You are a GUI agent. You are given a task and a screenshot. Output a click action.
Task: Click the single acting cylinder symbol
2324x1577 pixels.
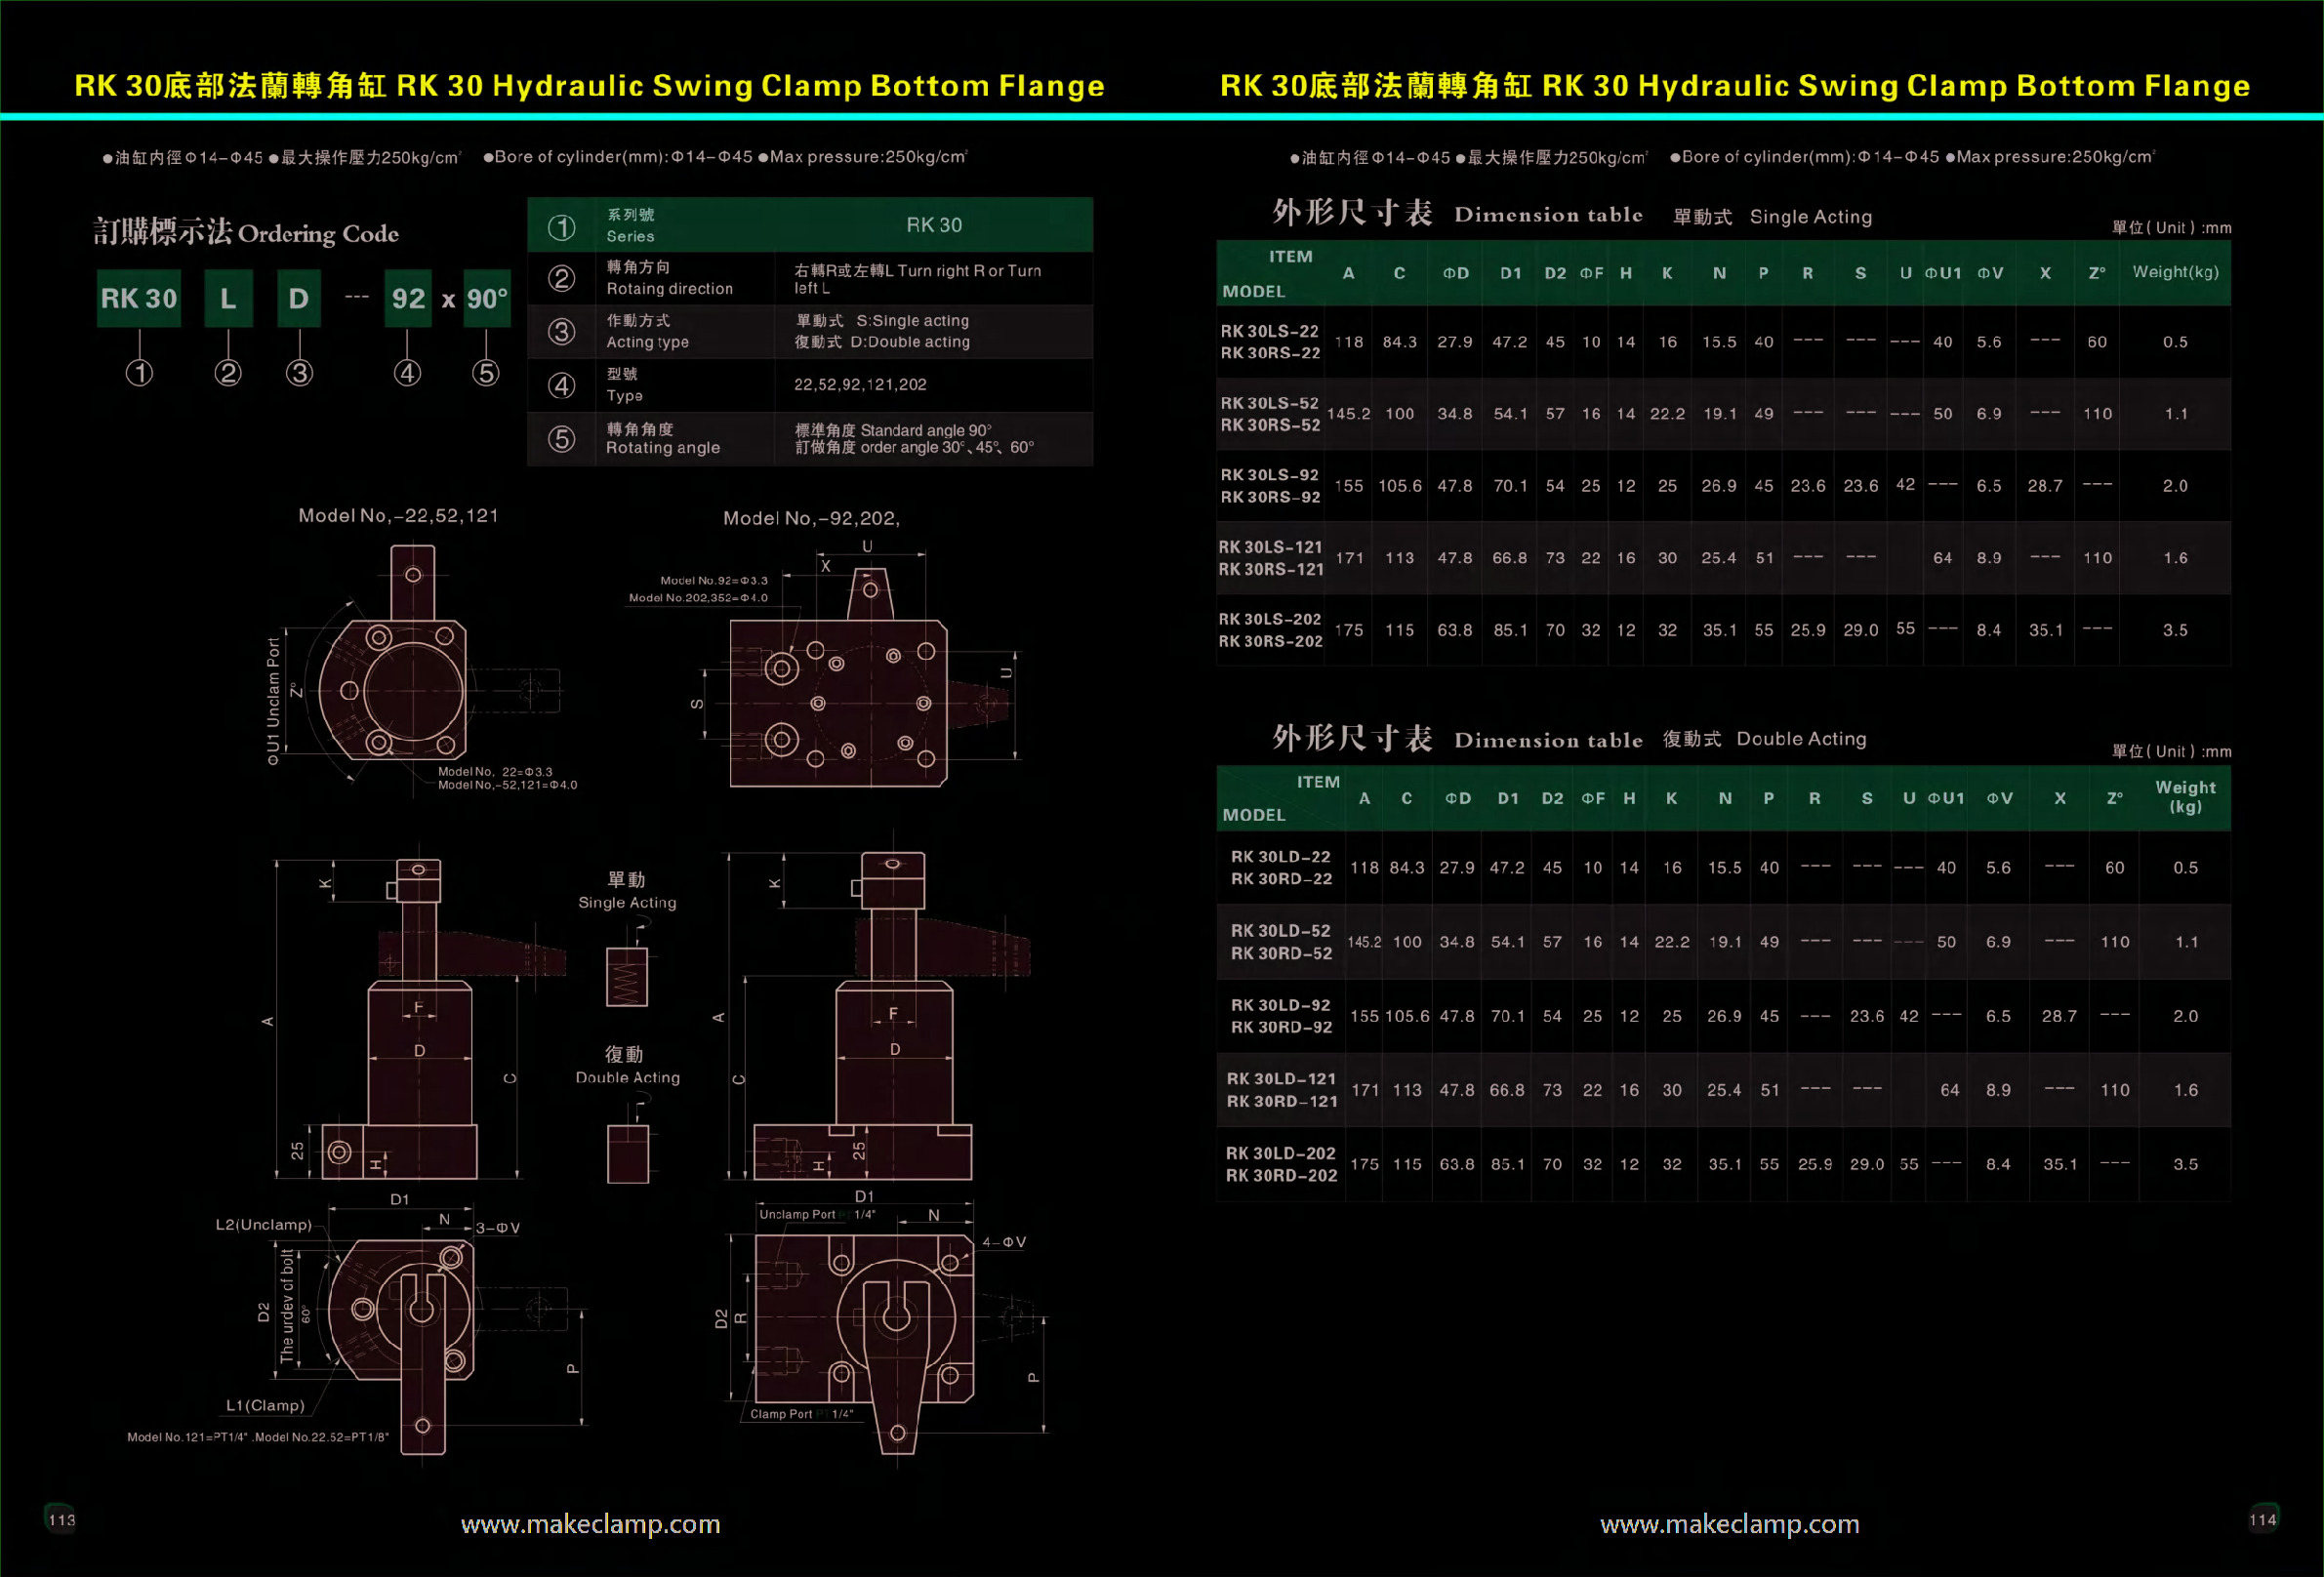point(627,975)
